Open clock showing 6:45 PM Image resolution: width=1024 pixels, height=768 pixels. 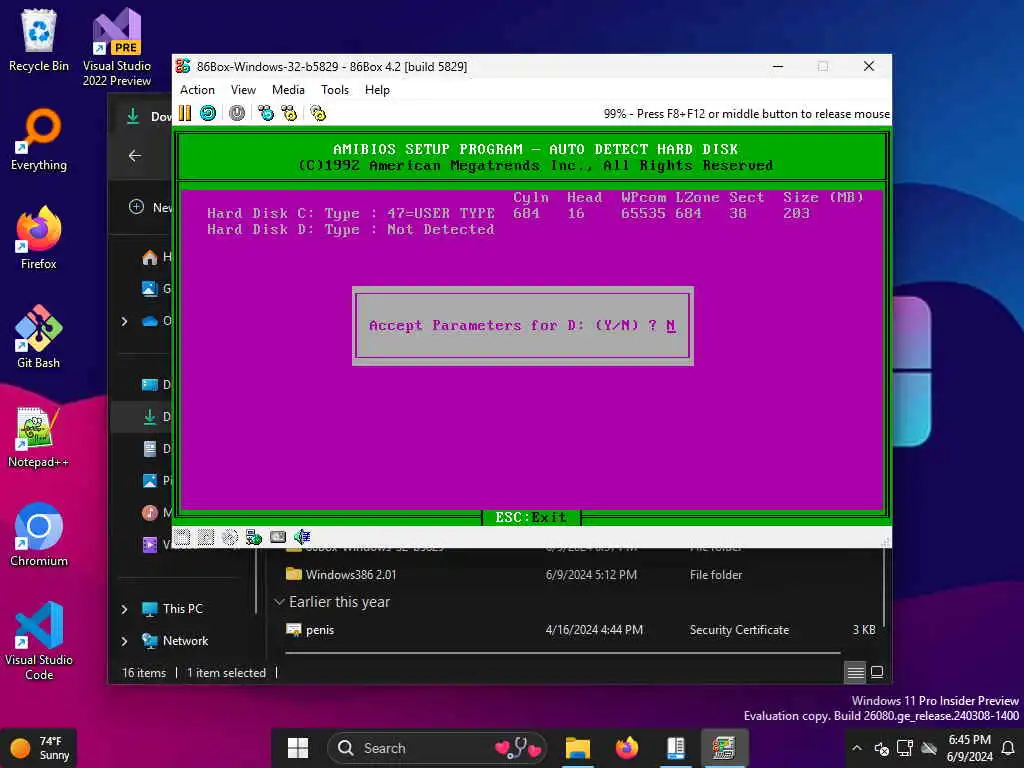point(969,748)
